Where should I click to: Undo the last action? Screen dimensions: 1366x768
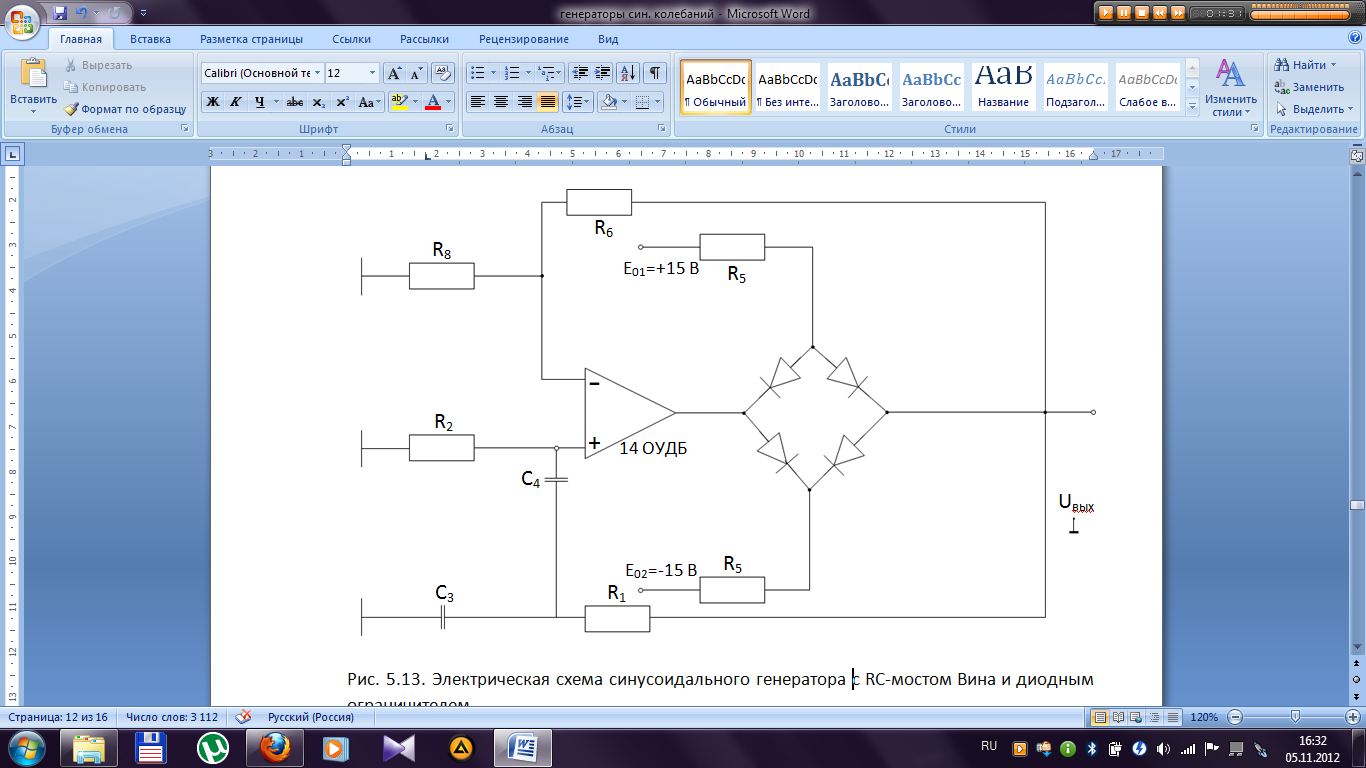click(84, 14)
